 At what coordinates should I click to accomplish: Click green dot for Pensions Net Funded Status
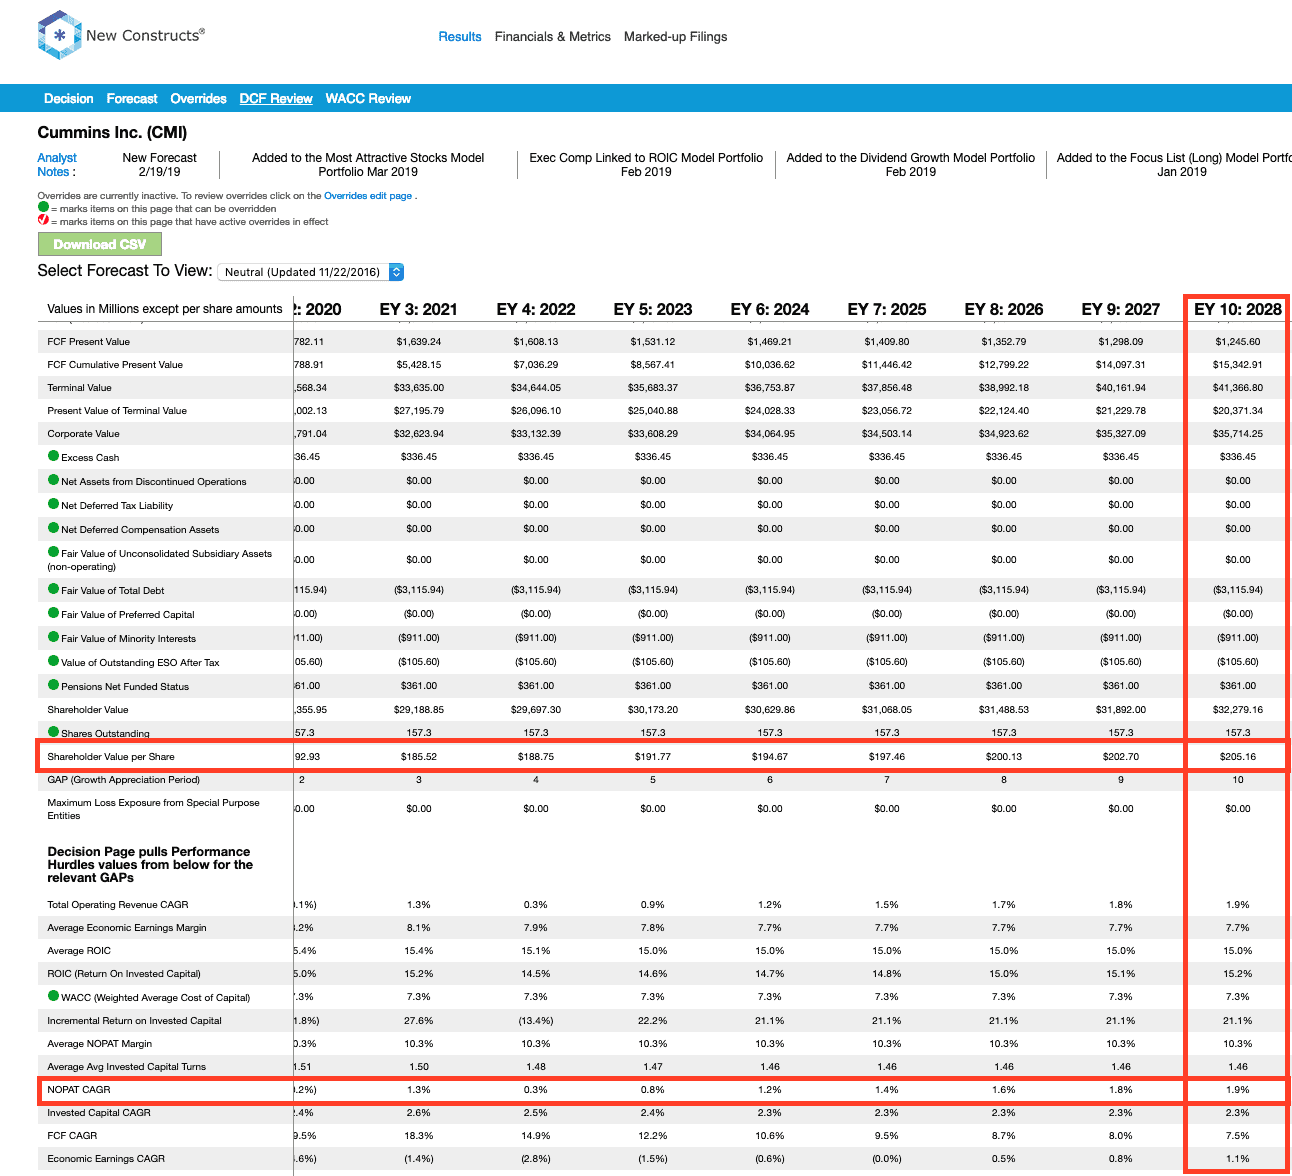[54, 685]
